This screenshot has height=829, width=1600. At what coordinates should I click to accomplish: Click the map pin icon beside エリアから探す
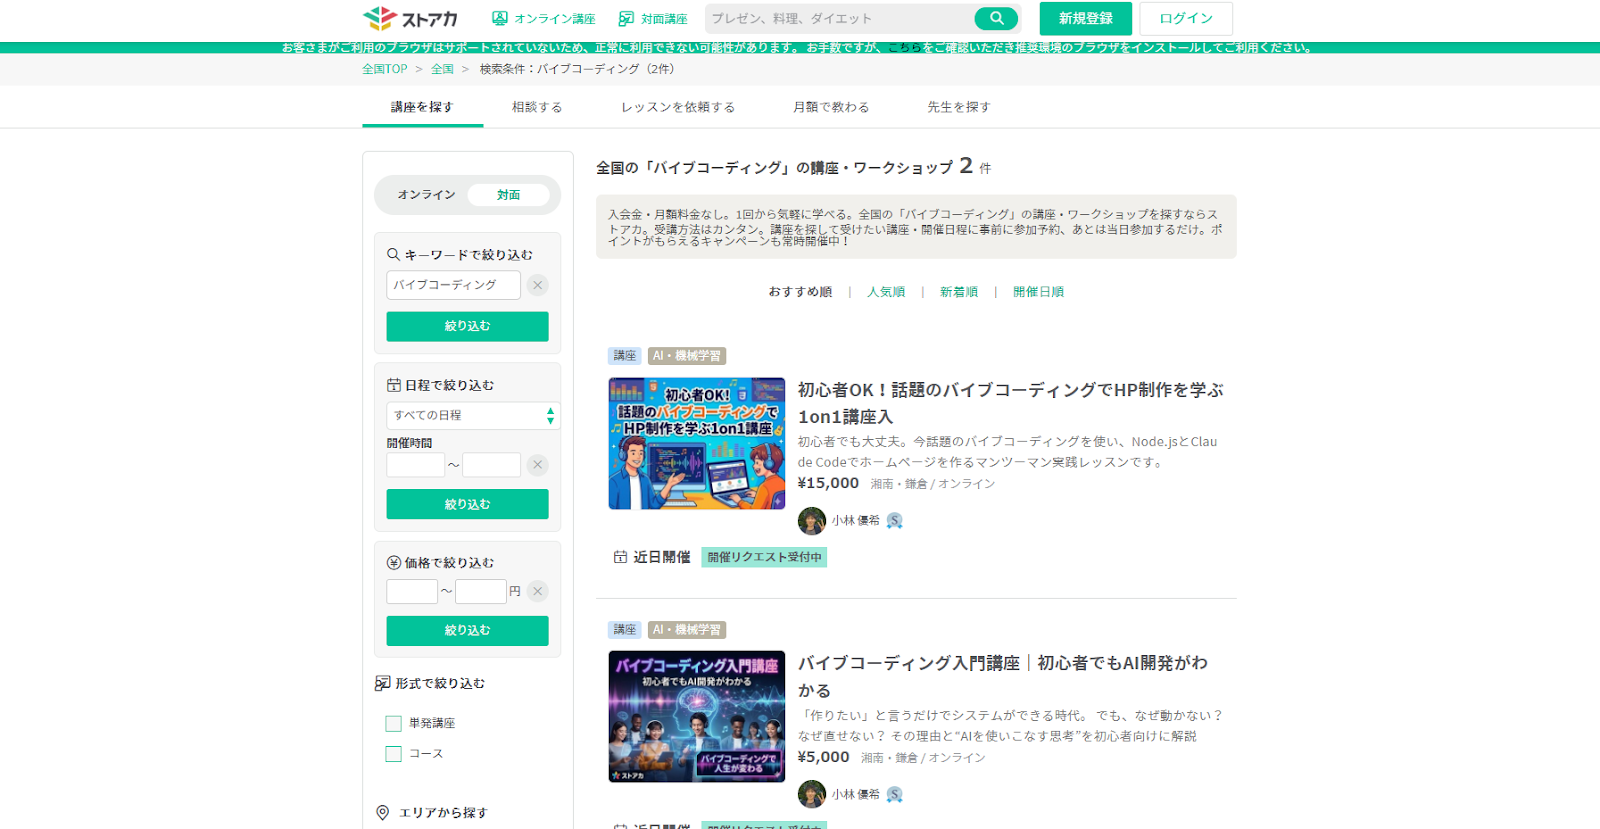point(382,813)
